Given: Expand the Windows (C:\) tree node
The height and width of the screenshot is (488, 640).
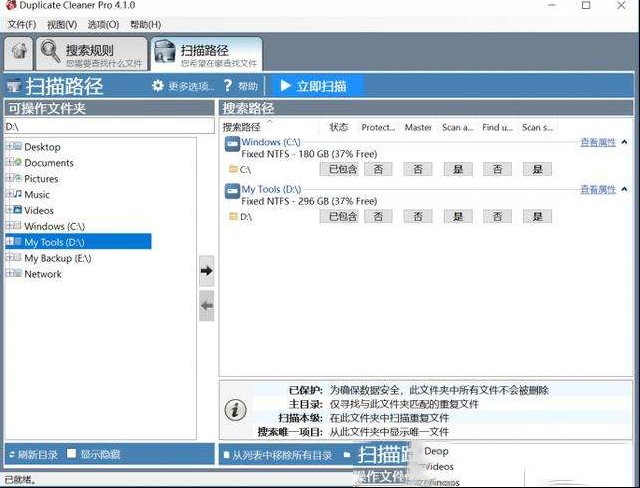Looking at the screenshot, I should pos(9,226).
